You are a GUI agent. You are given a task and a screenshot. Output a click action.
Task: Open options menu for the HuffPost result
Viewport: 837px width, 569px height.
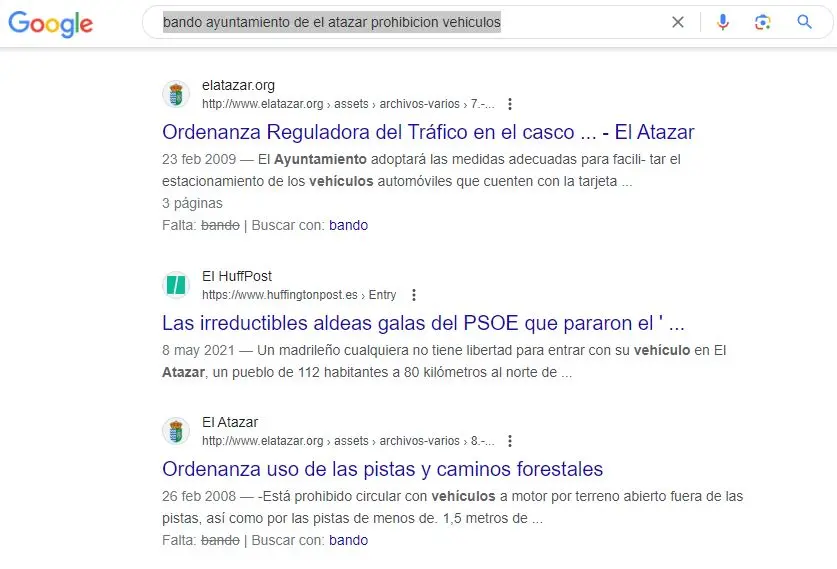tap(414, 295)
